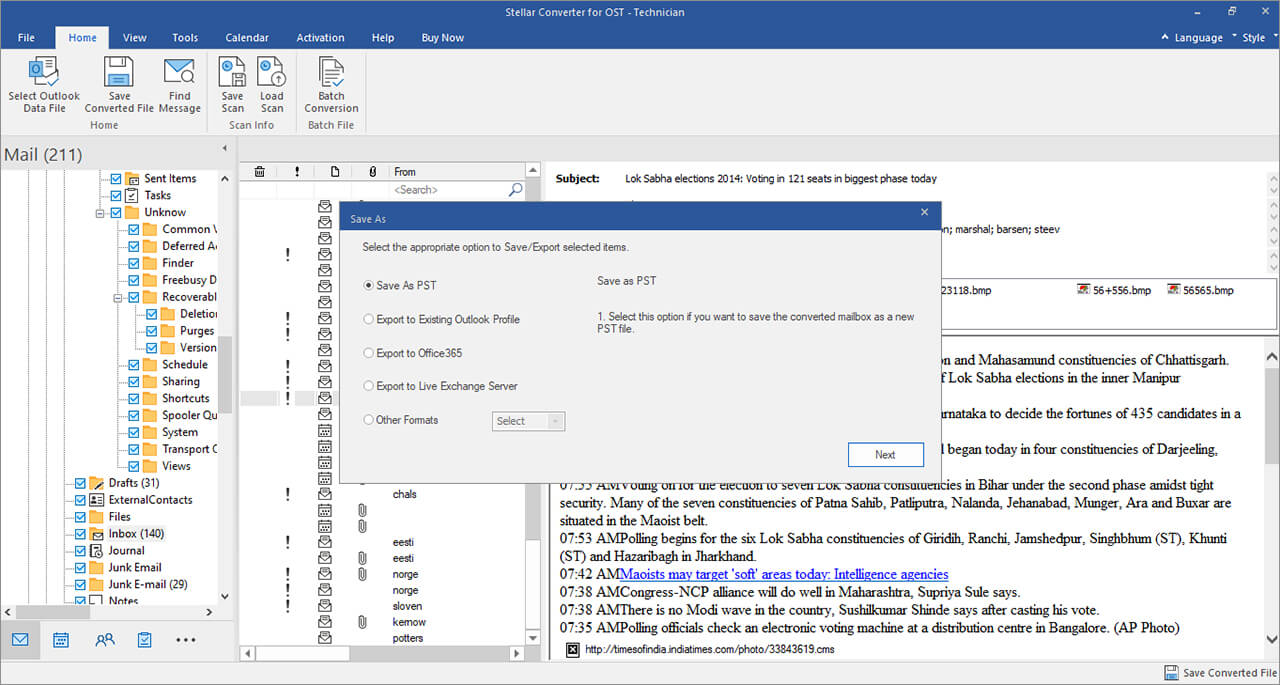Select Export to Live Exchange Server
The width and height of the screenshot is (1280, 685).
click(440, 386)
